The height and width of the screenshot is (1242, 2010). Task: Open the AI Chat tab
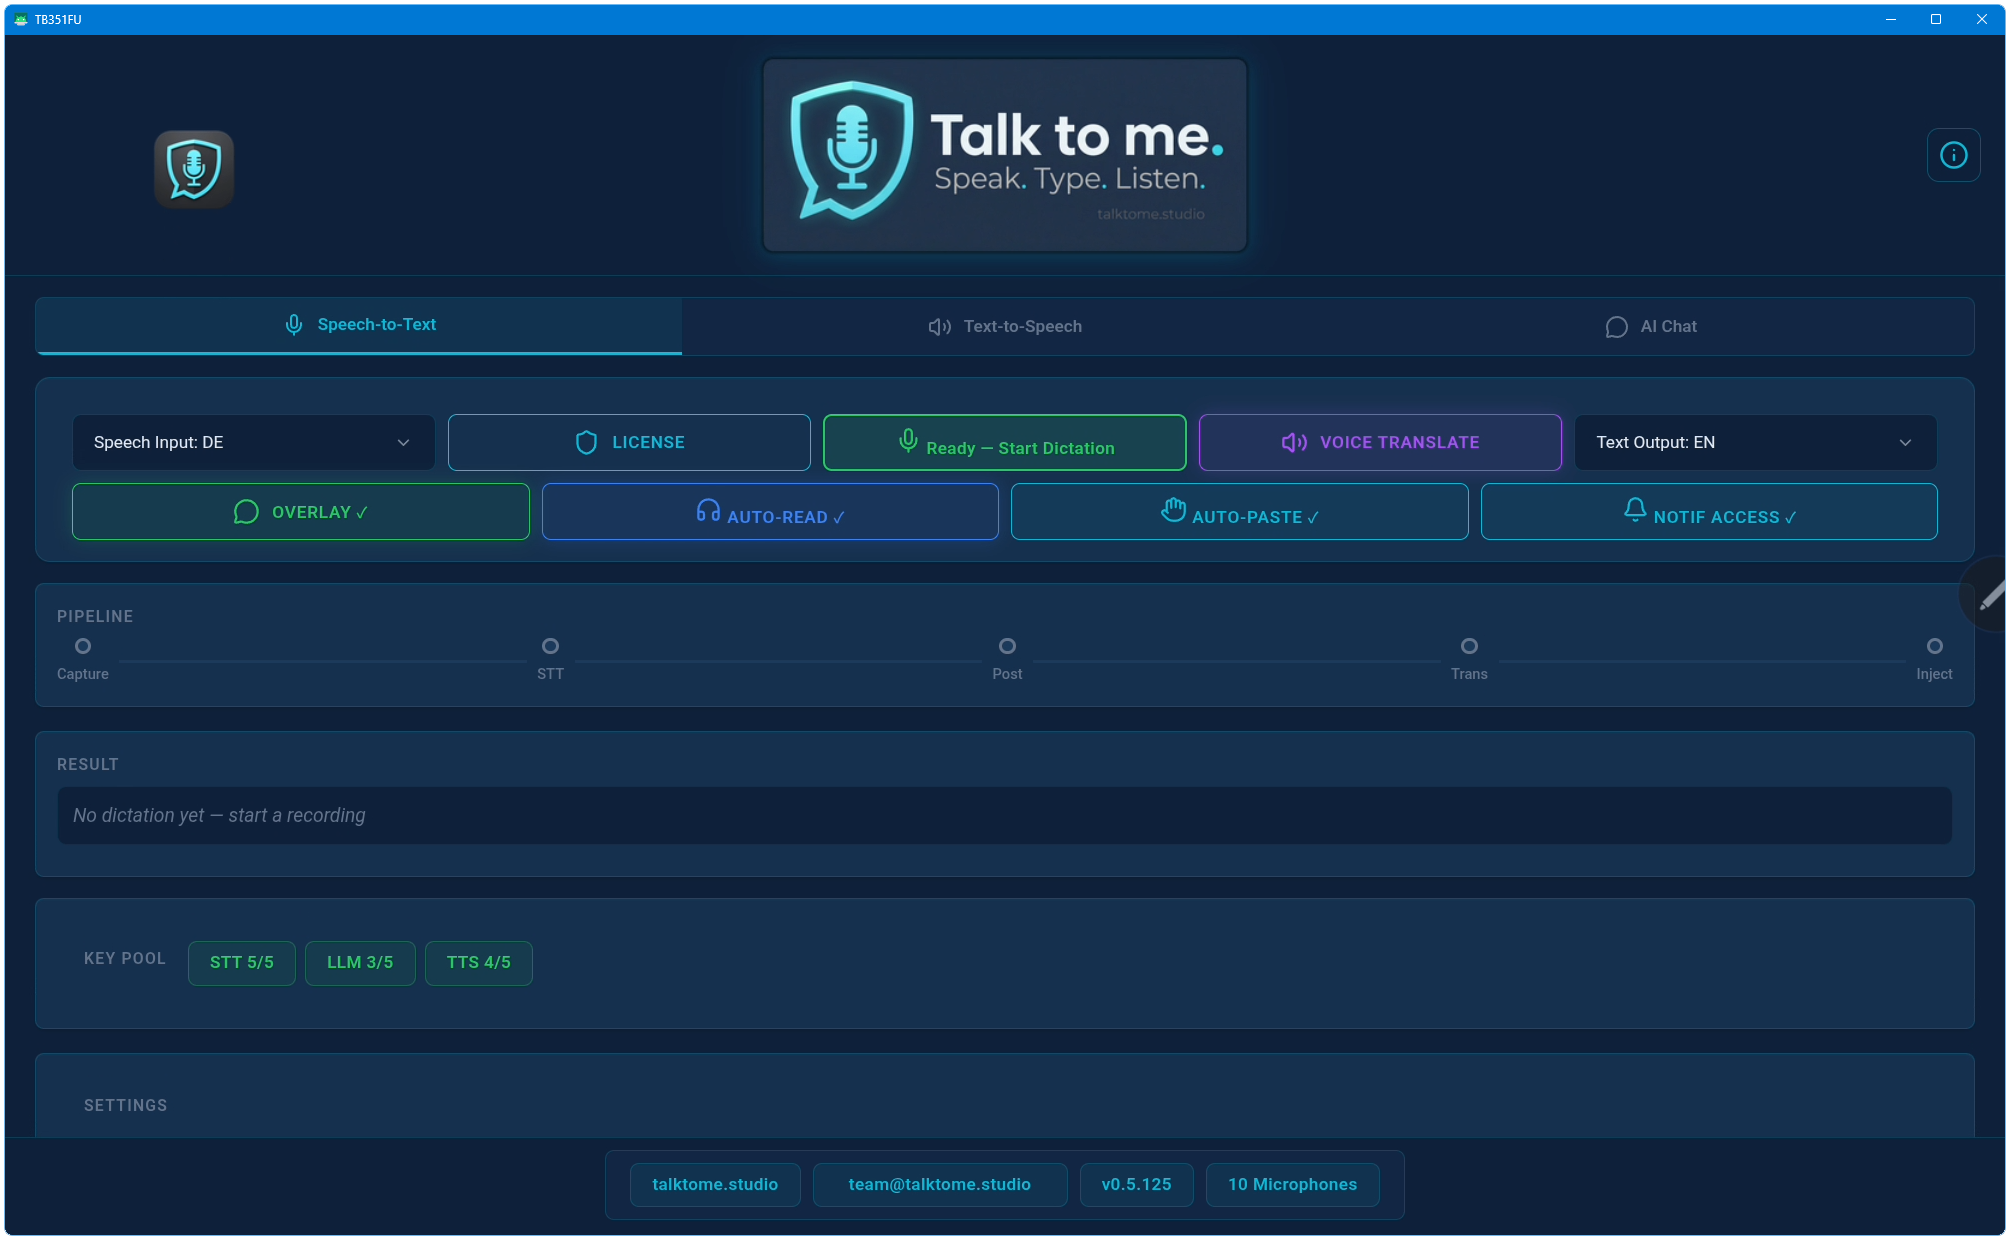1650,326
